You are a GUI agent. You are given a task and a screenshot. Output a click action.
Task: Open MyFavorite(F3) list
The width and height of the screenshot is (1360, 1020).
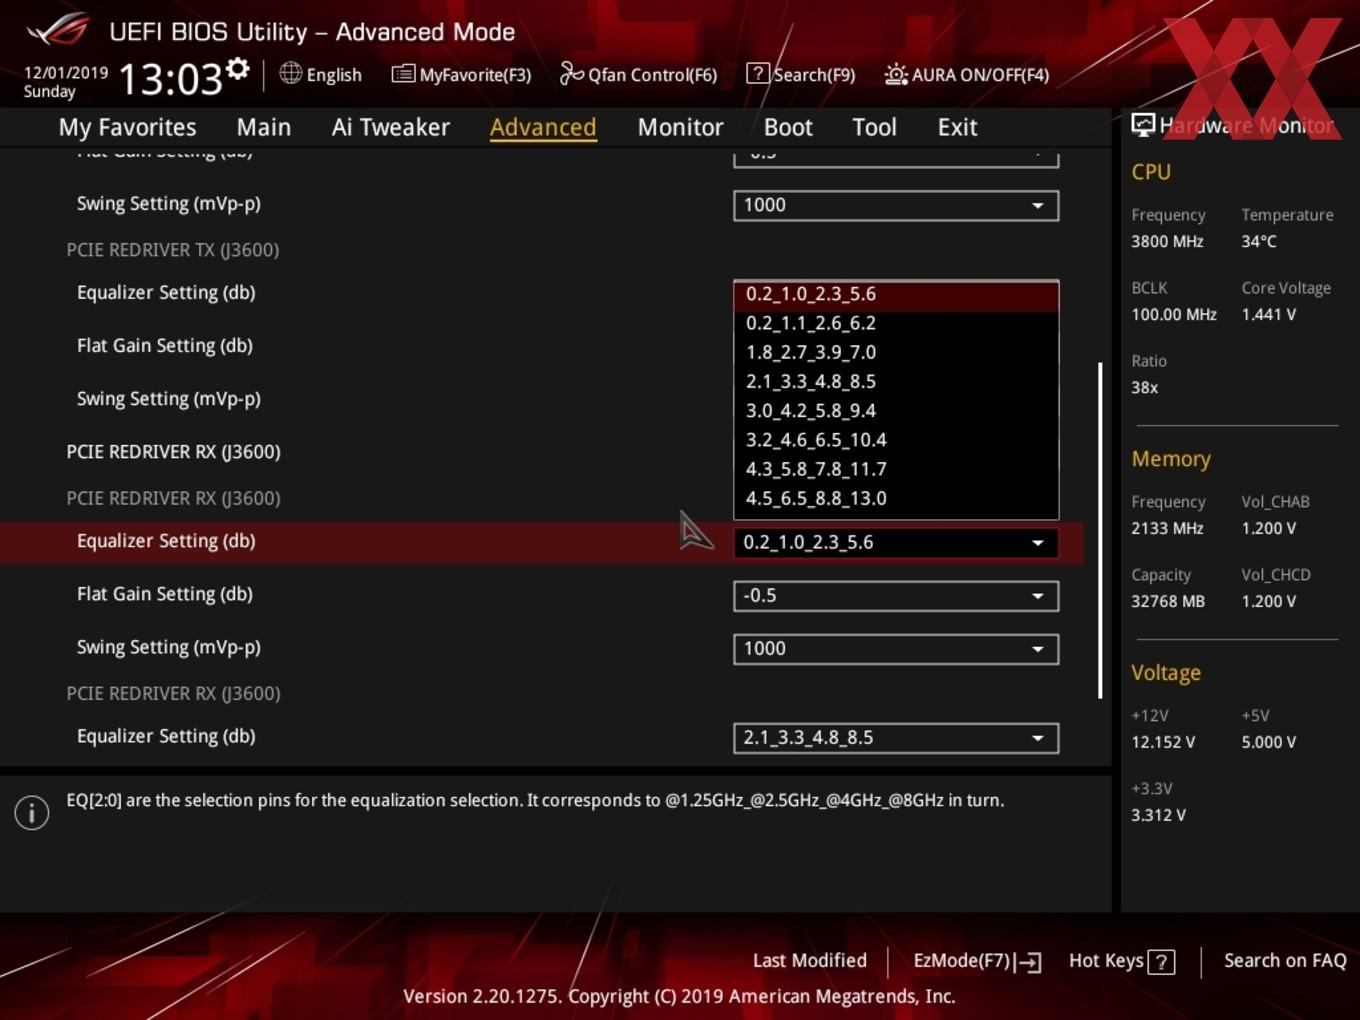pyautogui.click(x=461, y=74)
